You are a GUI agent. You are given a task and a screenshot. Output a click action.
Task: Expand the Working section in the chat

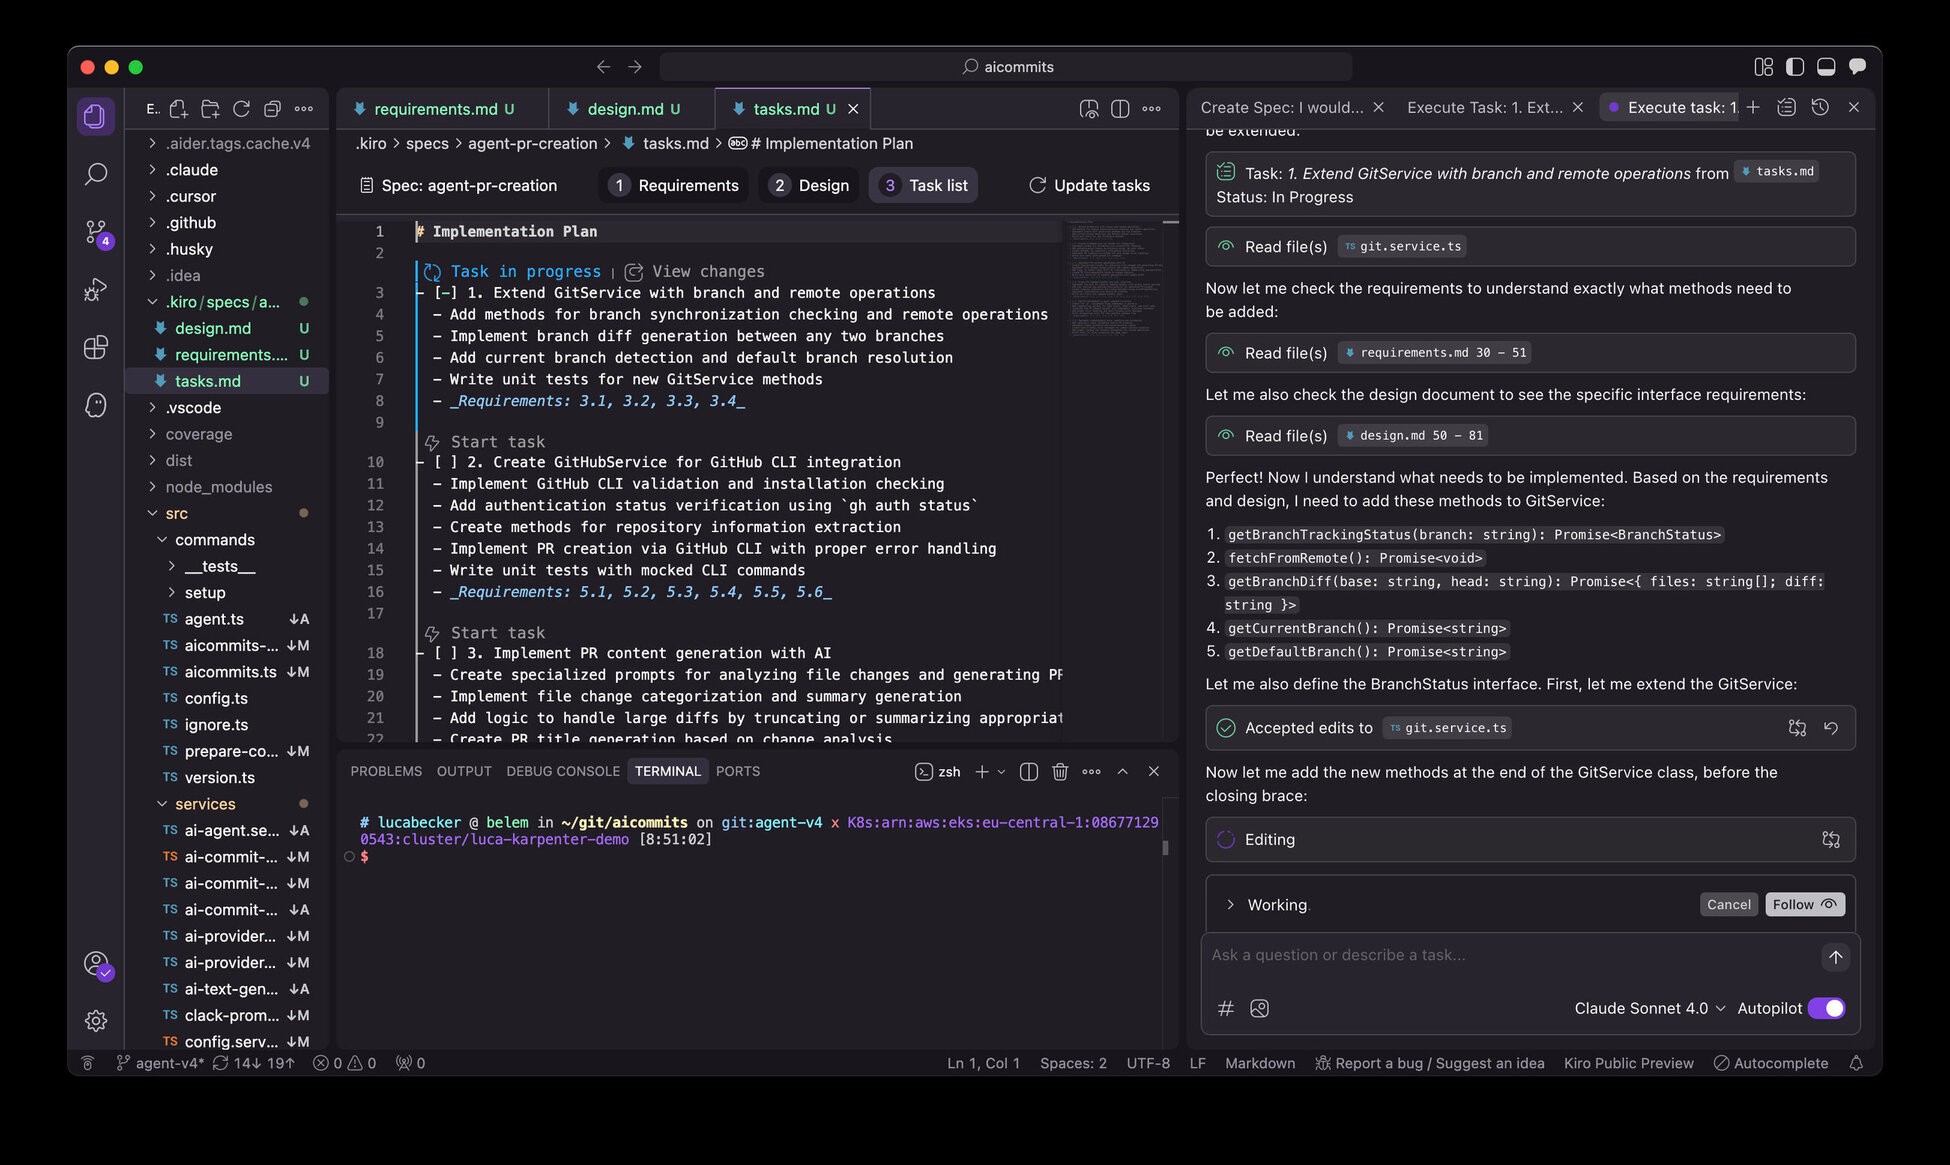[x=1231, y=904]
